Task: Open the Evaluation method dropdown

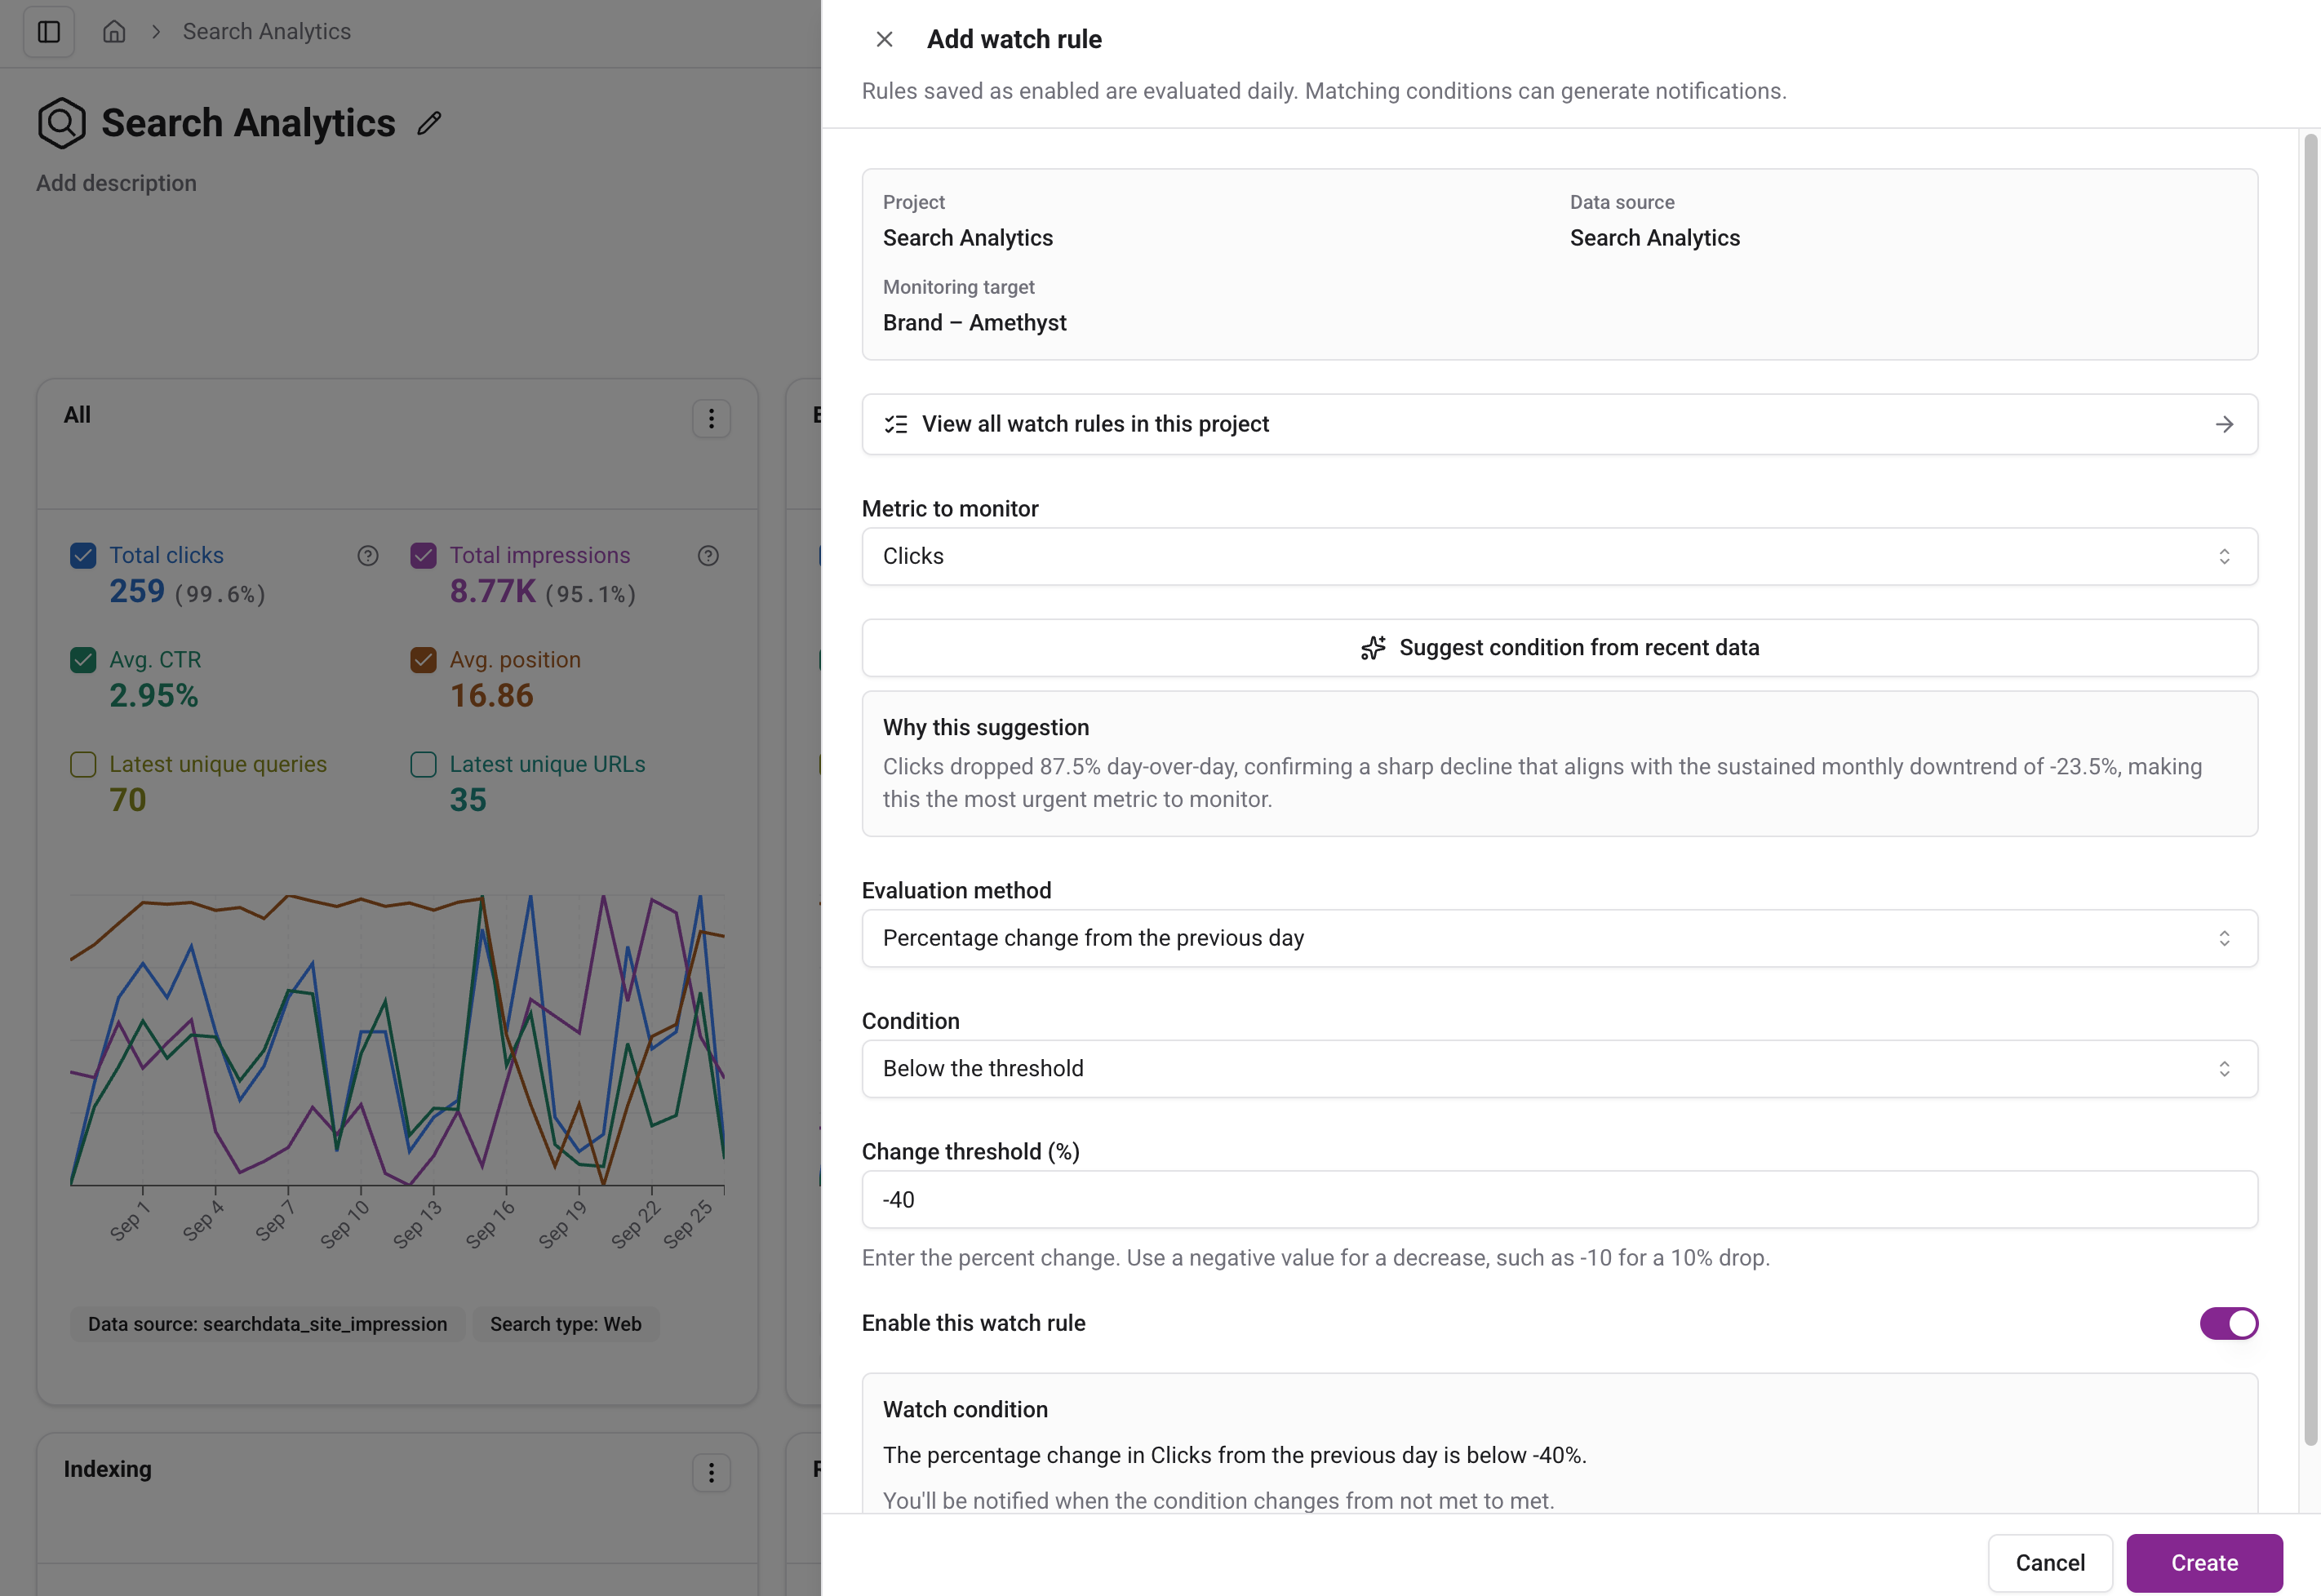Action: pyautogui.click(x=1559, y=938)
